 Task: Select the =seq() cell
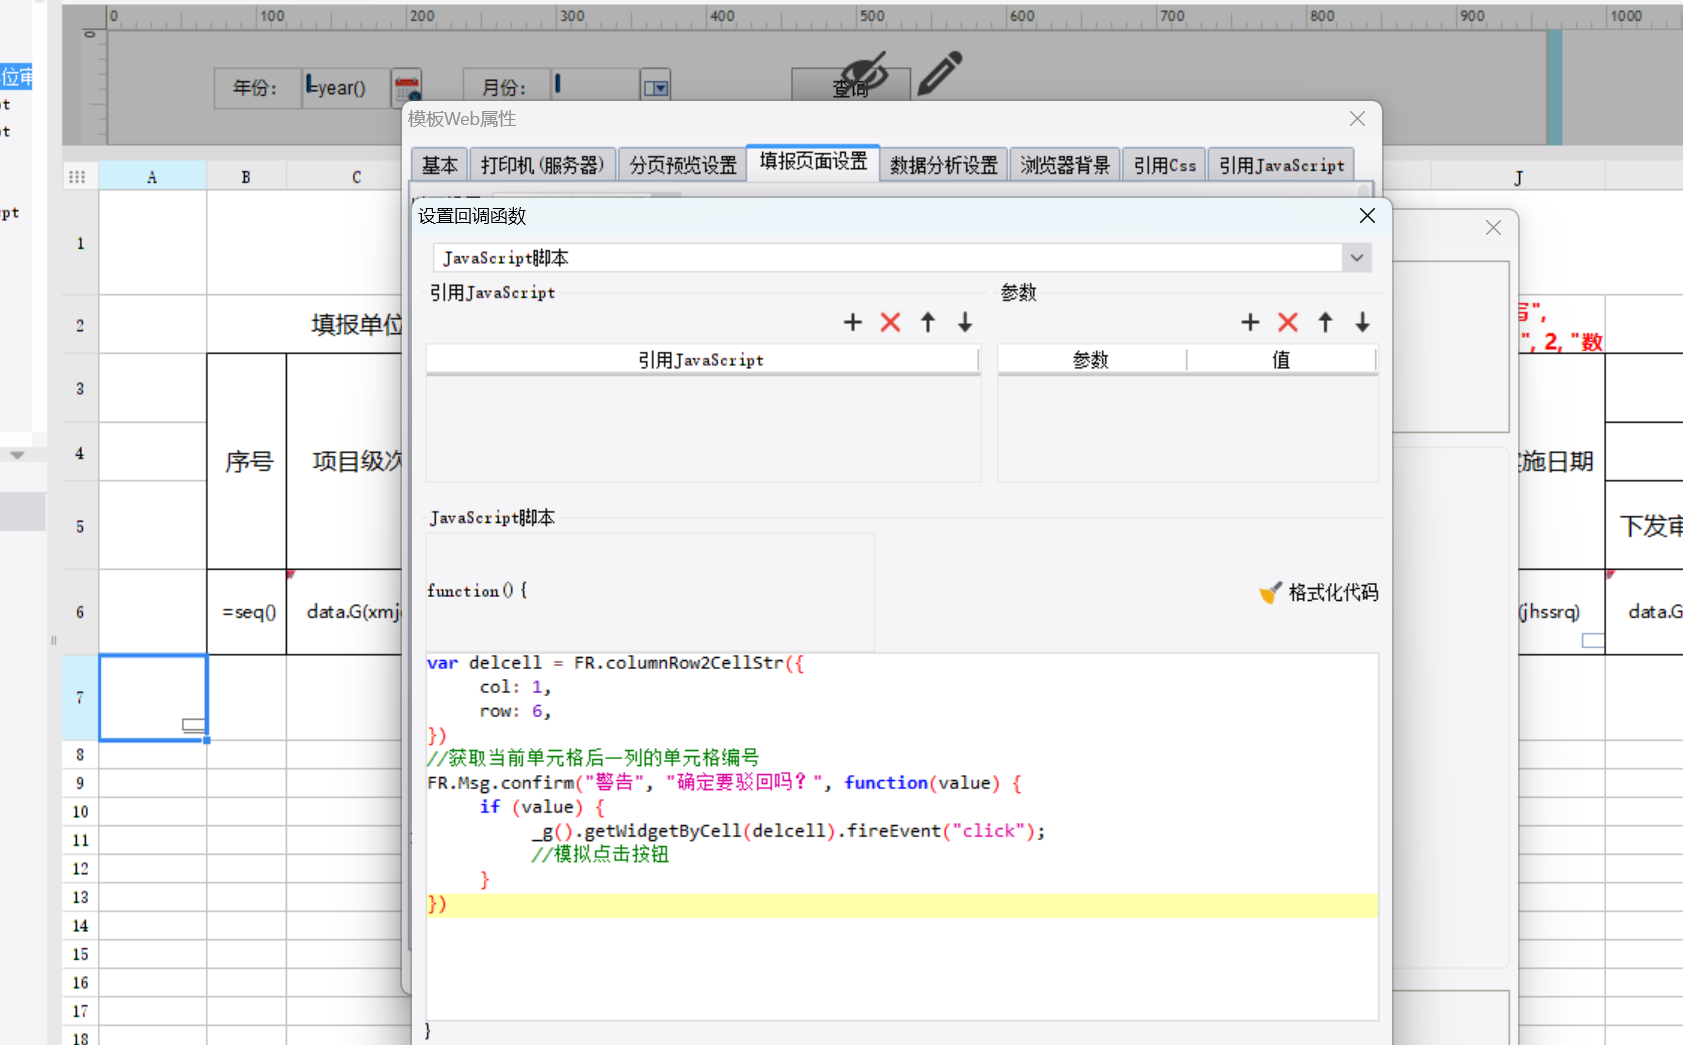pyautogui.click(x=247, y=612)
